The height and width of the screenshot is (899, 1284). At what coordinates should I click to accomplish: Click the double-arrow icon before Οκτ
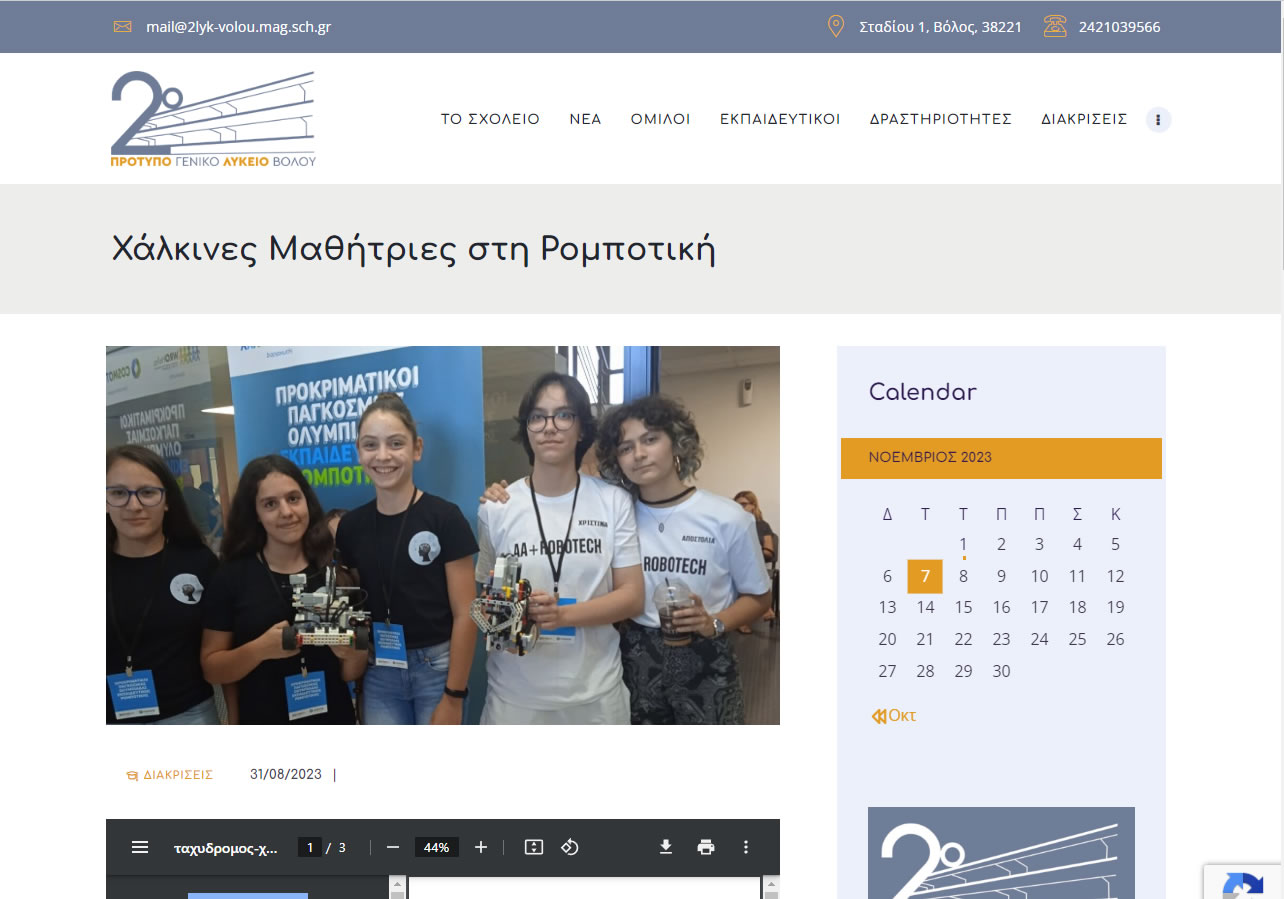[x=878, y=716]
